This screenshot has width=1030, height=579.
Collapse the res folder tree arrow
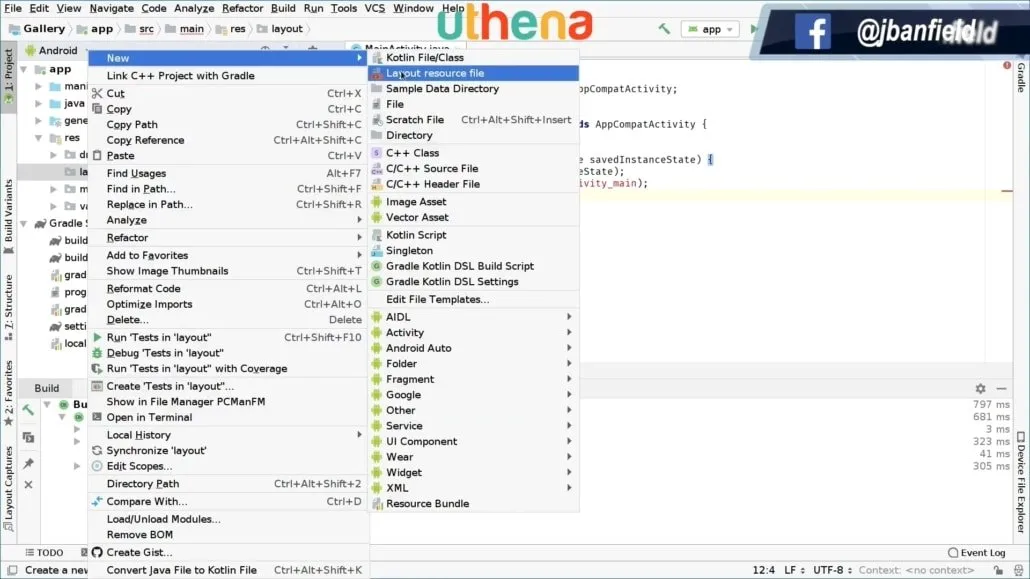tap(39, 138)
